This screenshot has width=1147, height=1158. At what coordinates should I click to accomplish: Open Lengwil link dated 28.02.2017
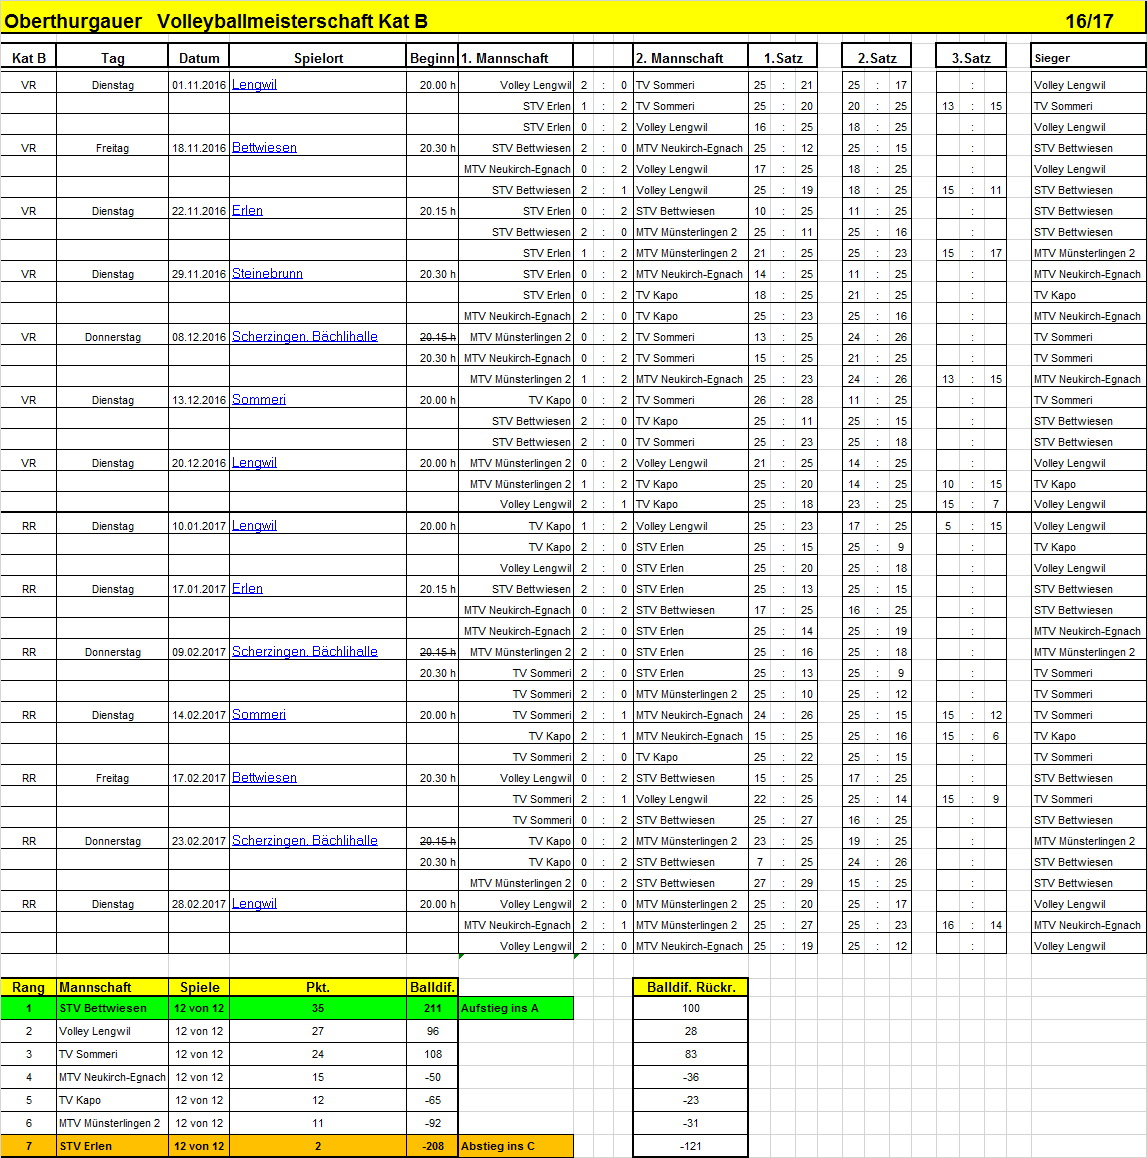click(254, 904)
